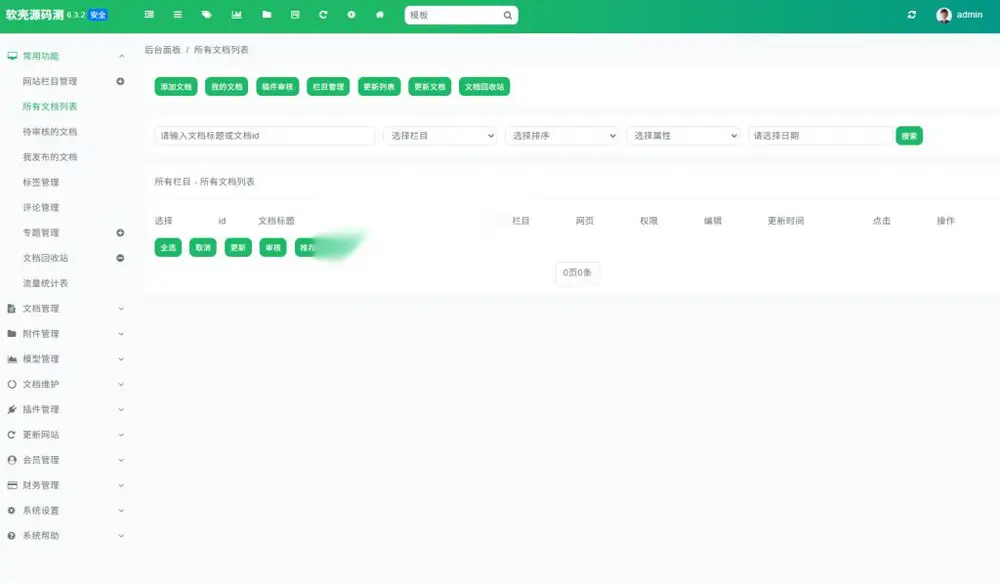The height and width of the screenshot is (583, 1000).
Task: Toggle sidebar with the indent list icon
Action: [149, 15]
